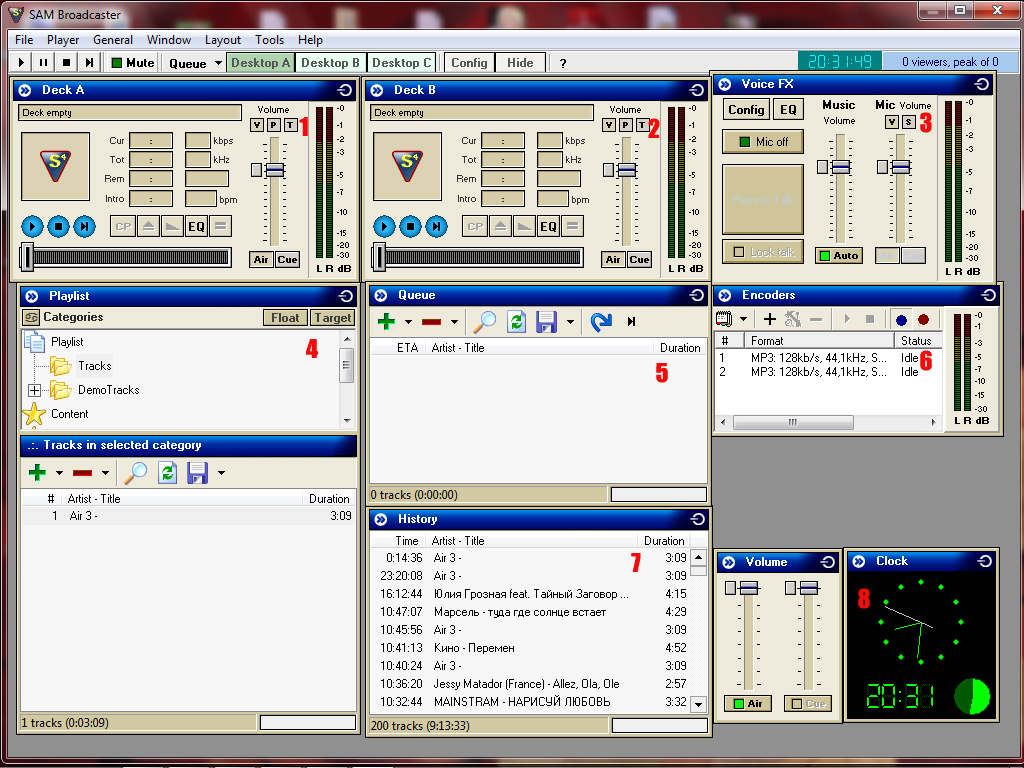Stop playback on Deck B

tap(410, 227)
